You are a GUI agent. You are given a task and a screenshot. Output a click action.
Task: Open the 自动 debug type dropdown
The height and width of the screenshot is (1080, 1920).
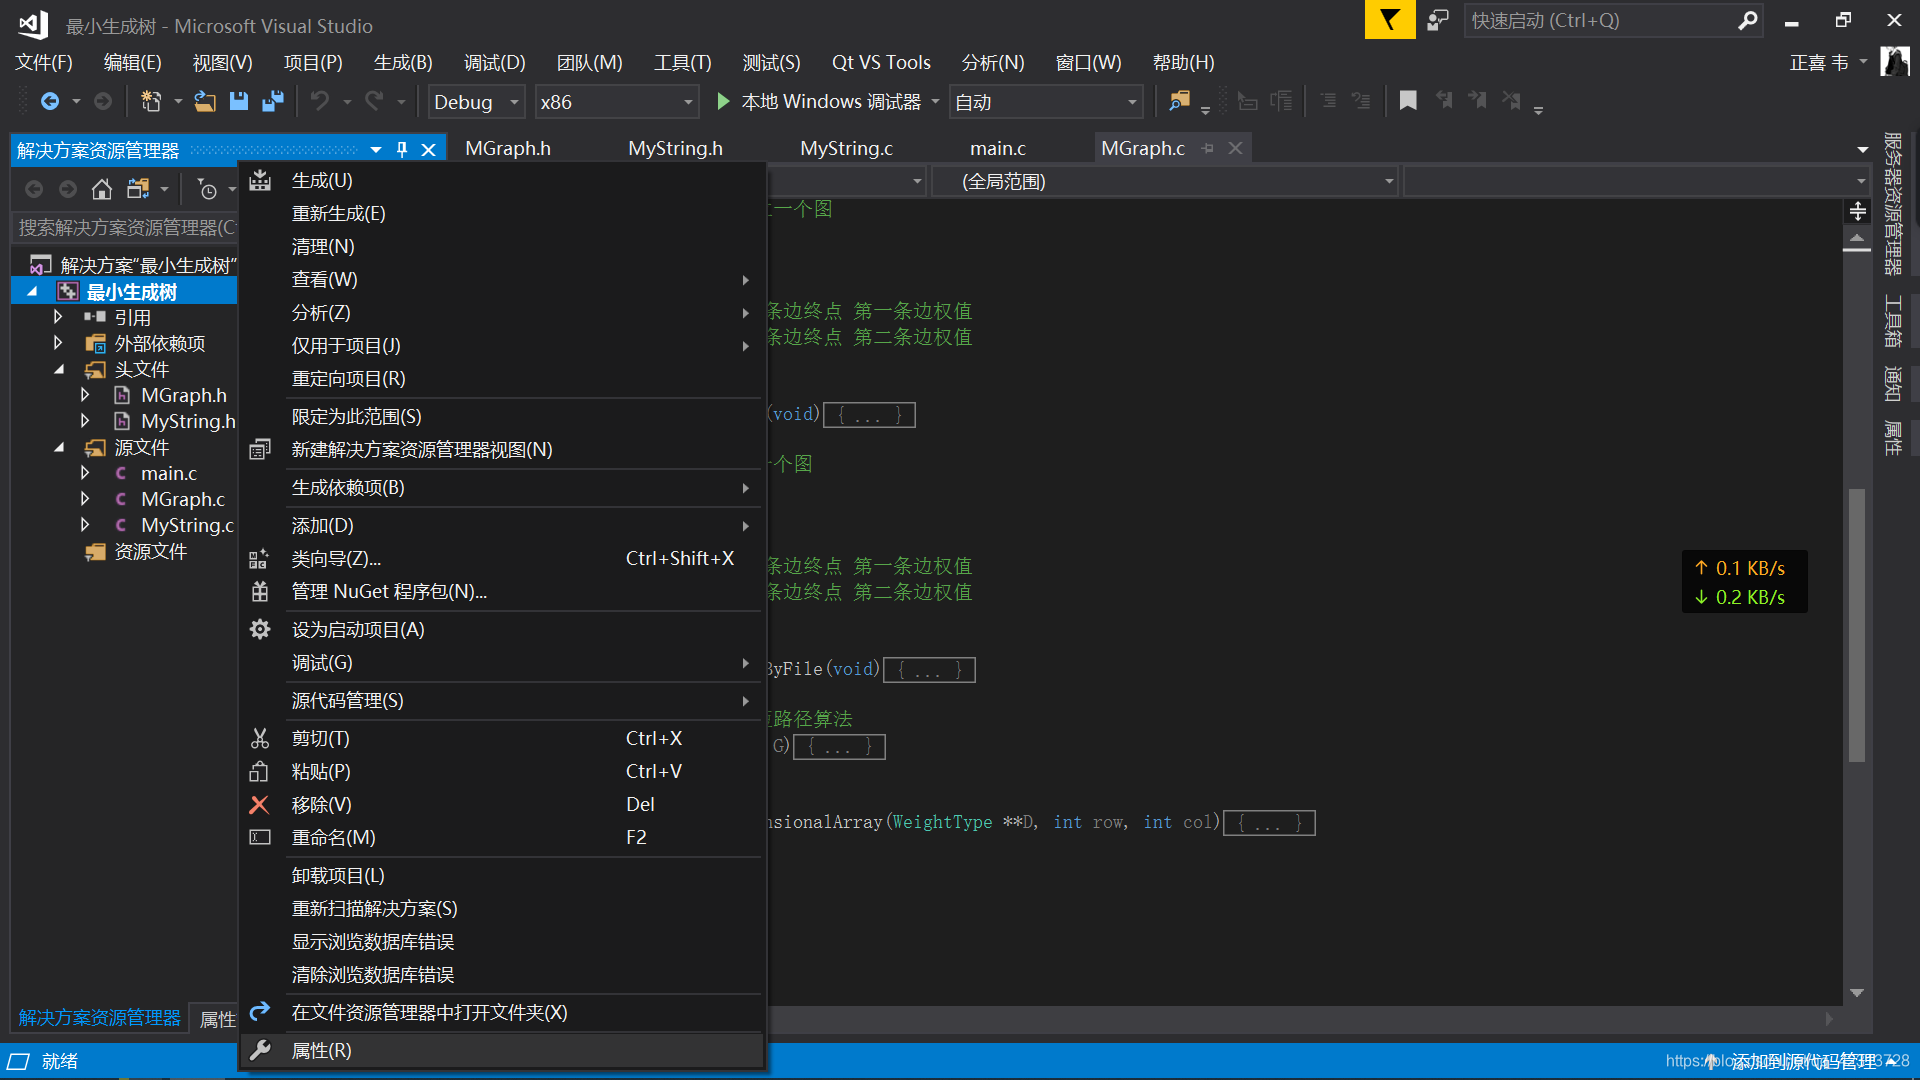[1047, 102]
